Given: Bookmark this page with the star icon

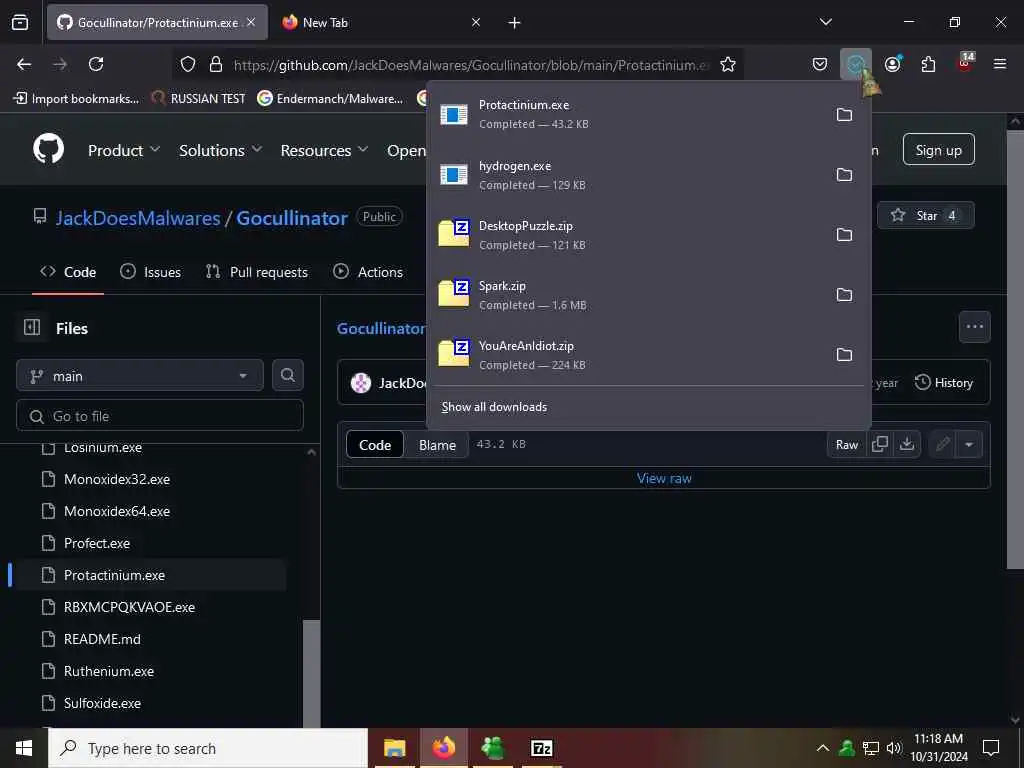Looking at the screenshot, I should [728, 64].
